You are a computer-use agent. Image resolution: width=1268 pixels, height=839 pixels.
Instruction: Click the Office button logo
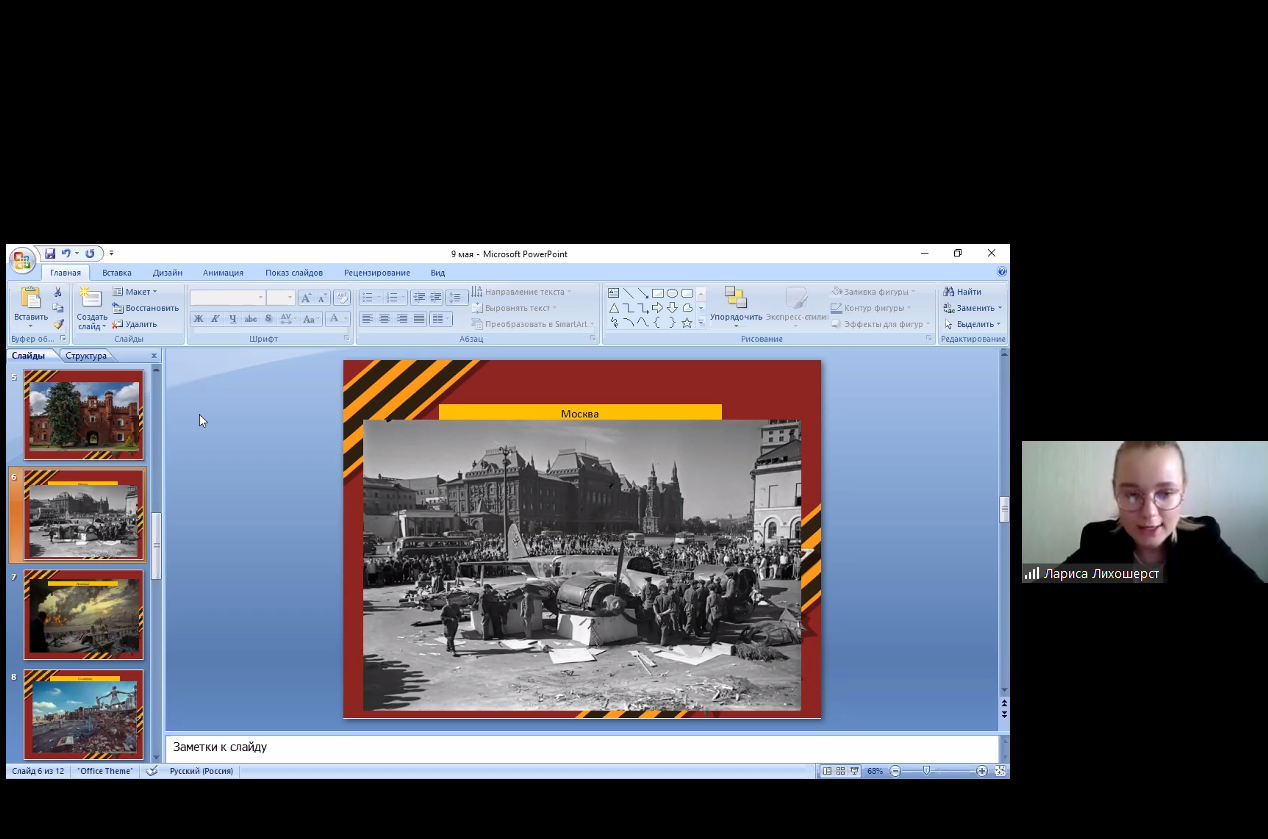[x=22, y=260]
